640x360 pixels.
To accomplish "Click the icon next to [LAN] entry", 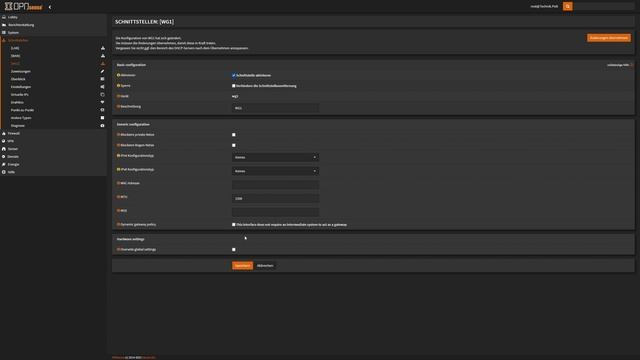I will [102, 48].
